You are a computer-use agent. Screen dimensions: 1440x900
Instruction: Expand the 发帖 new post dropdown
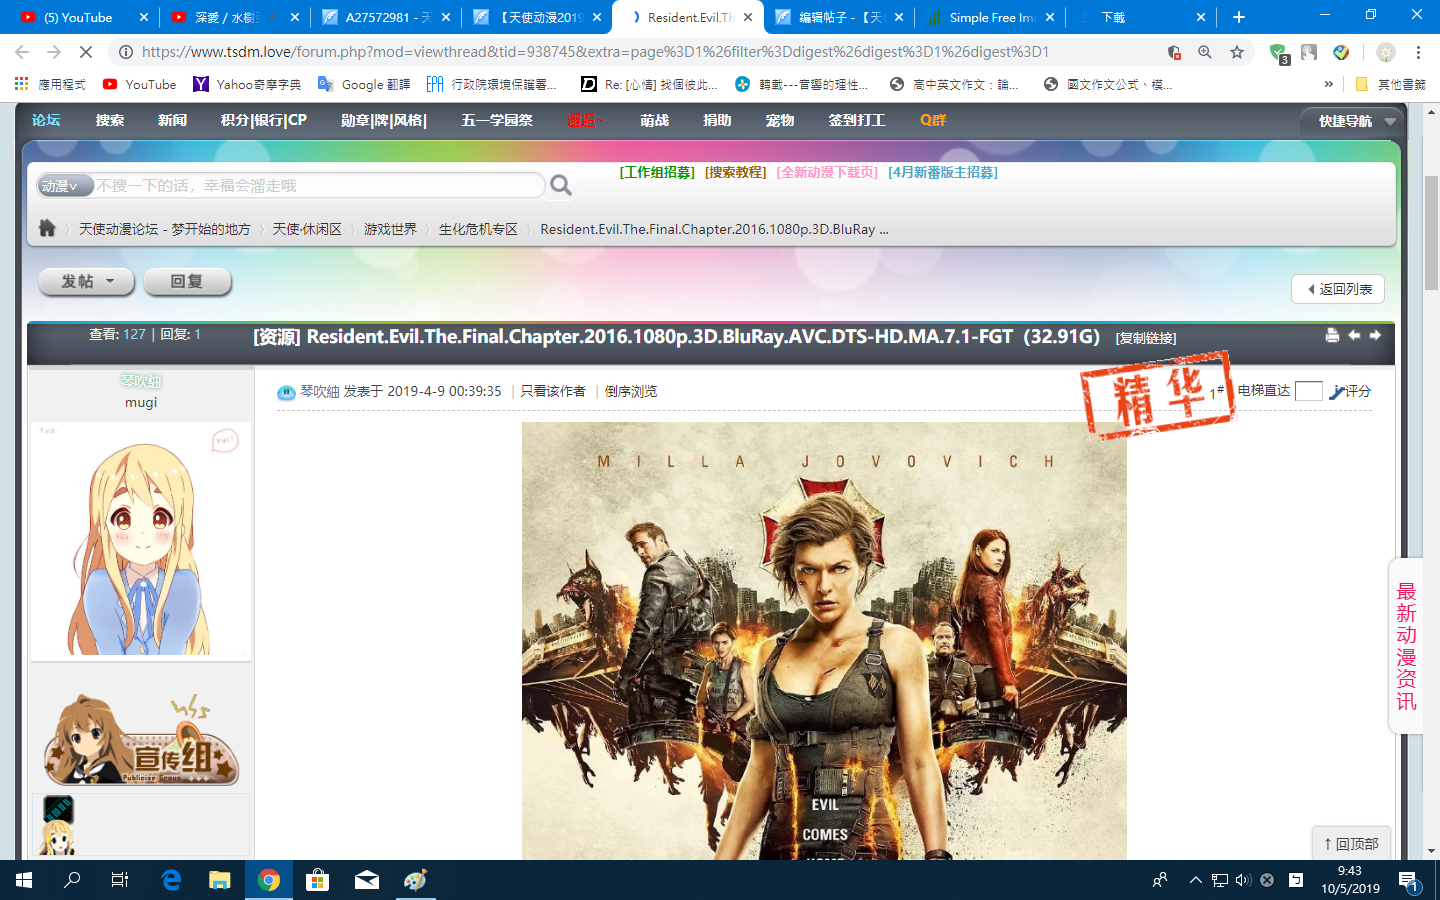pyautogui.click(x=87, y=282)
